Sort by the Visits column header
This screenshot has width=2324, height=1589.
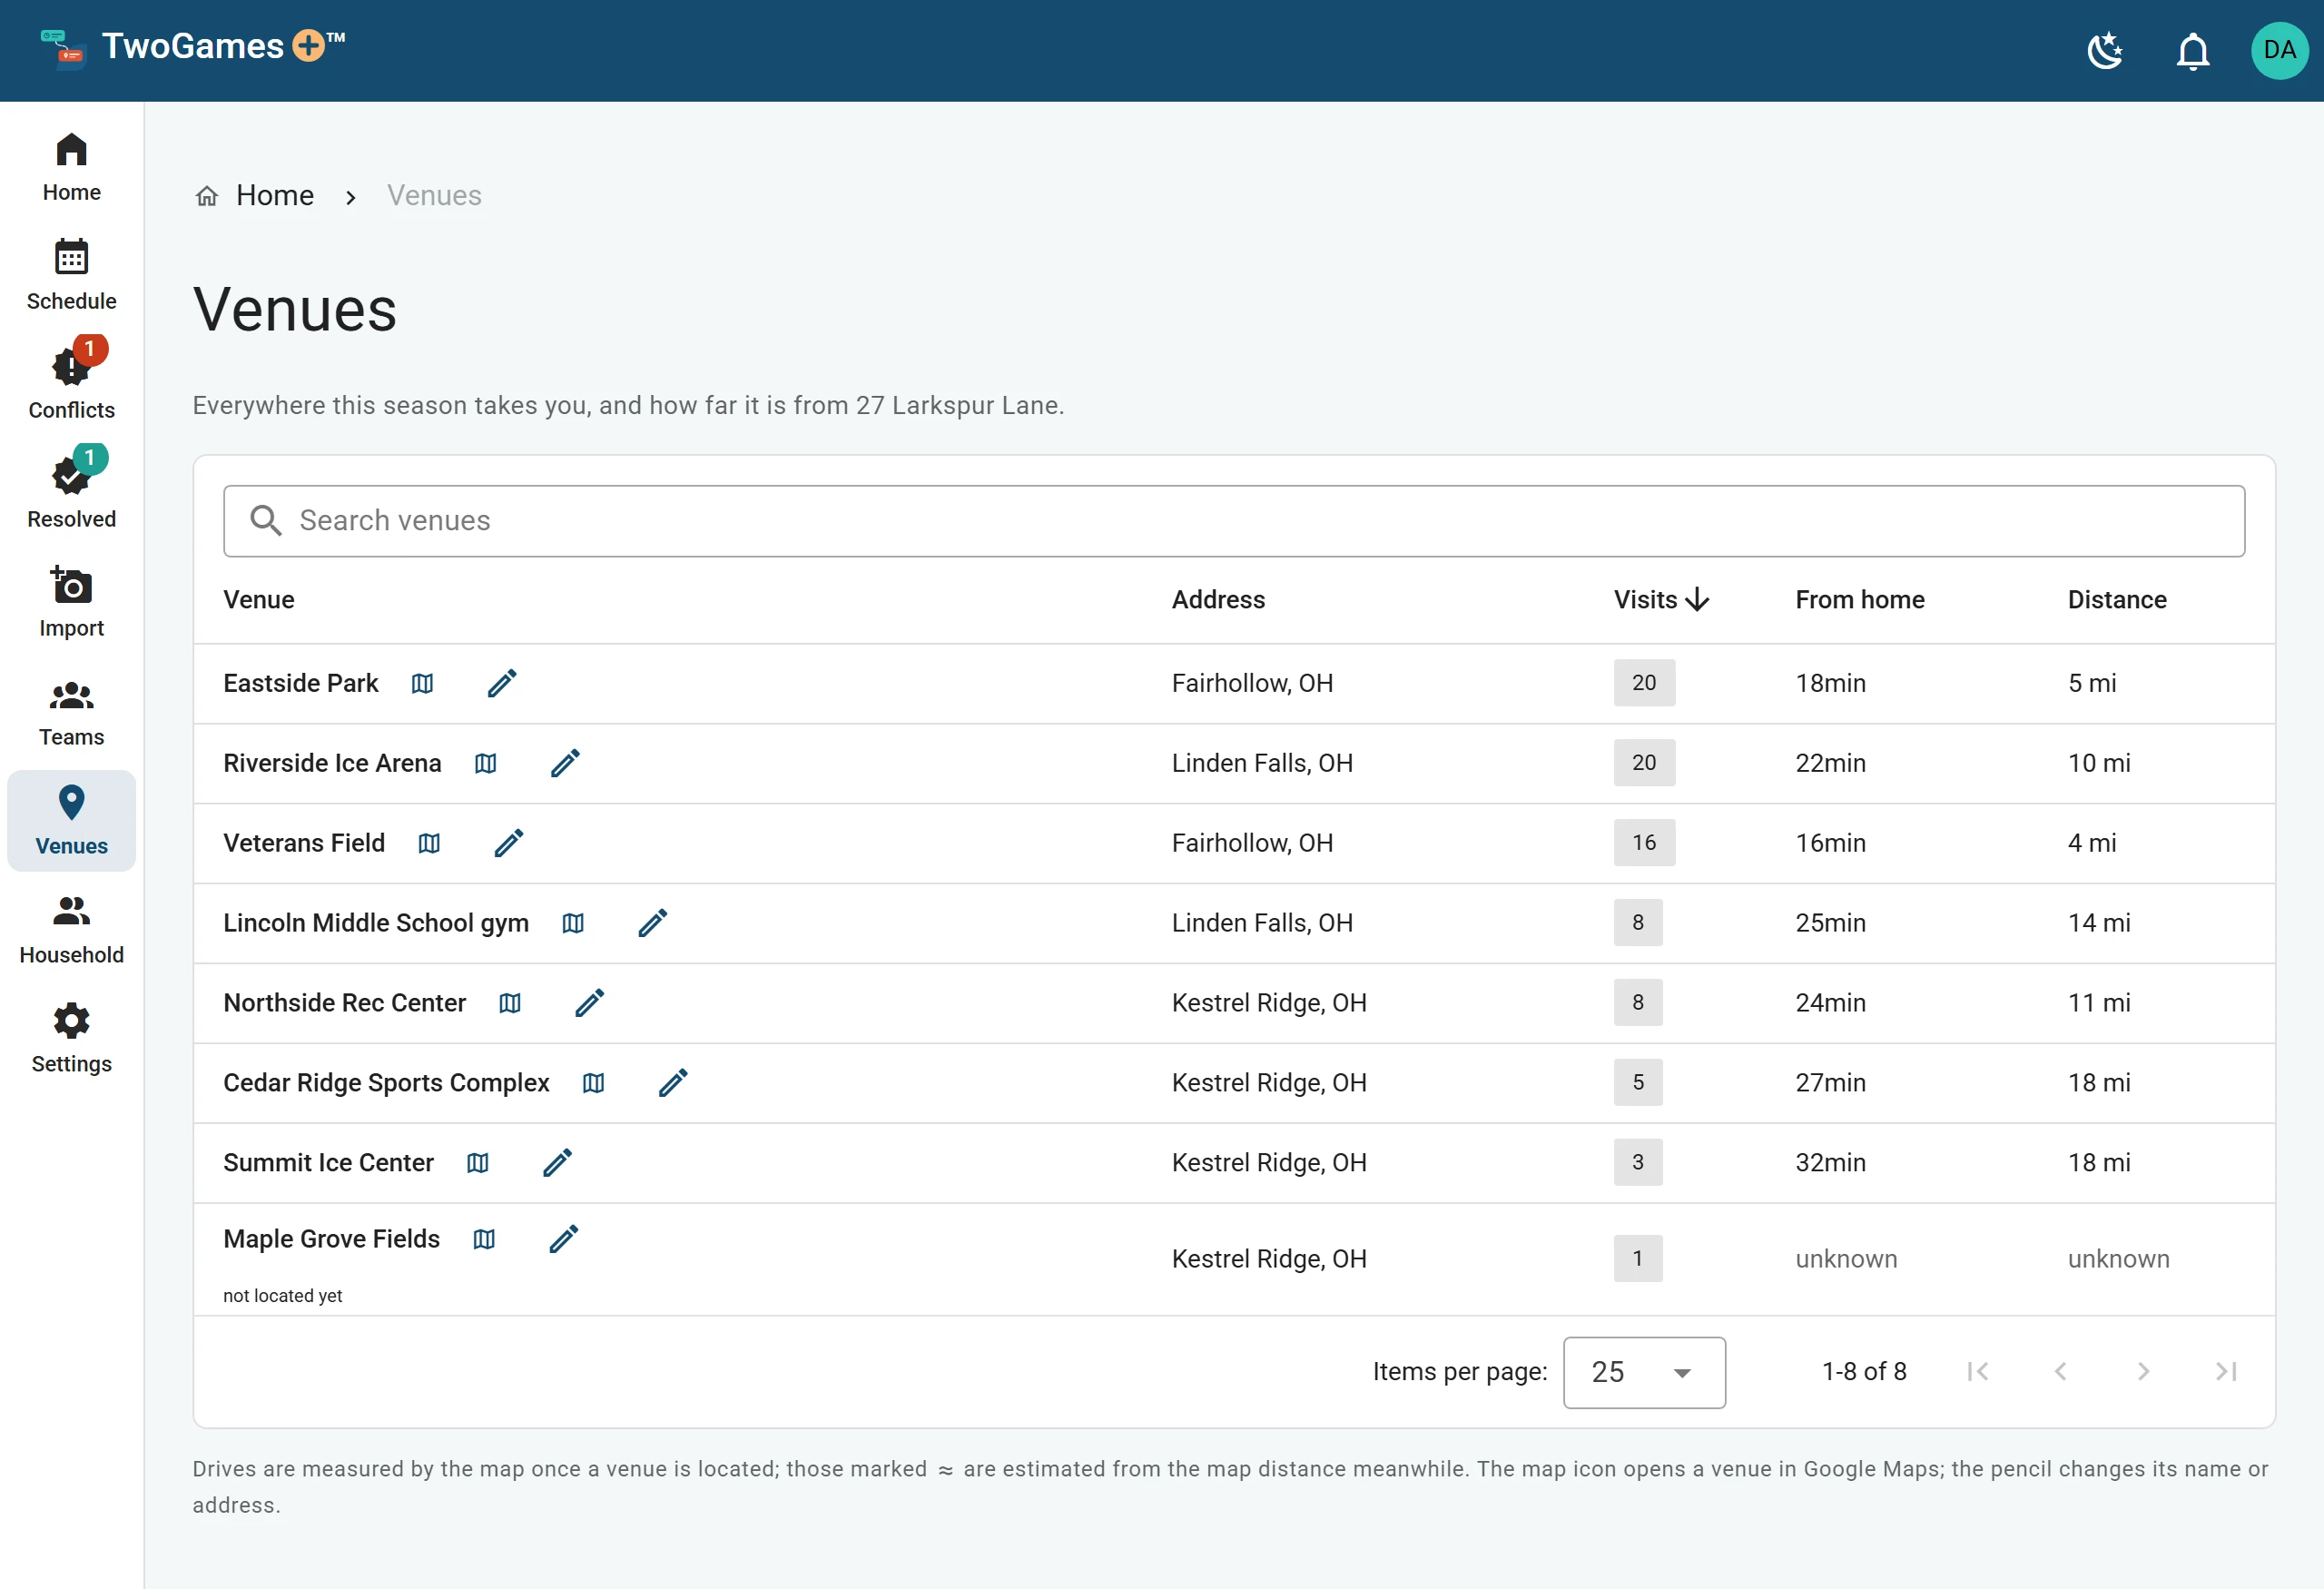click(1661, 599)
